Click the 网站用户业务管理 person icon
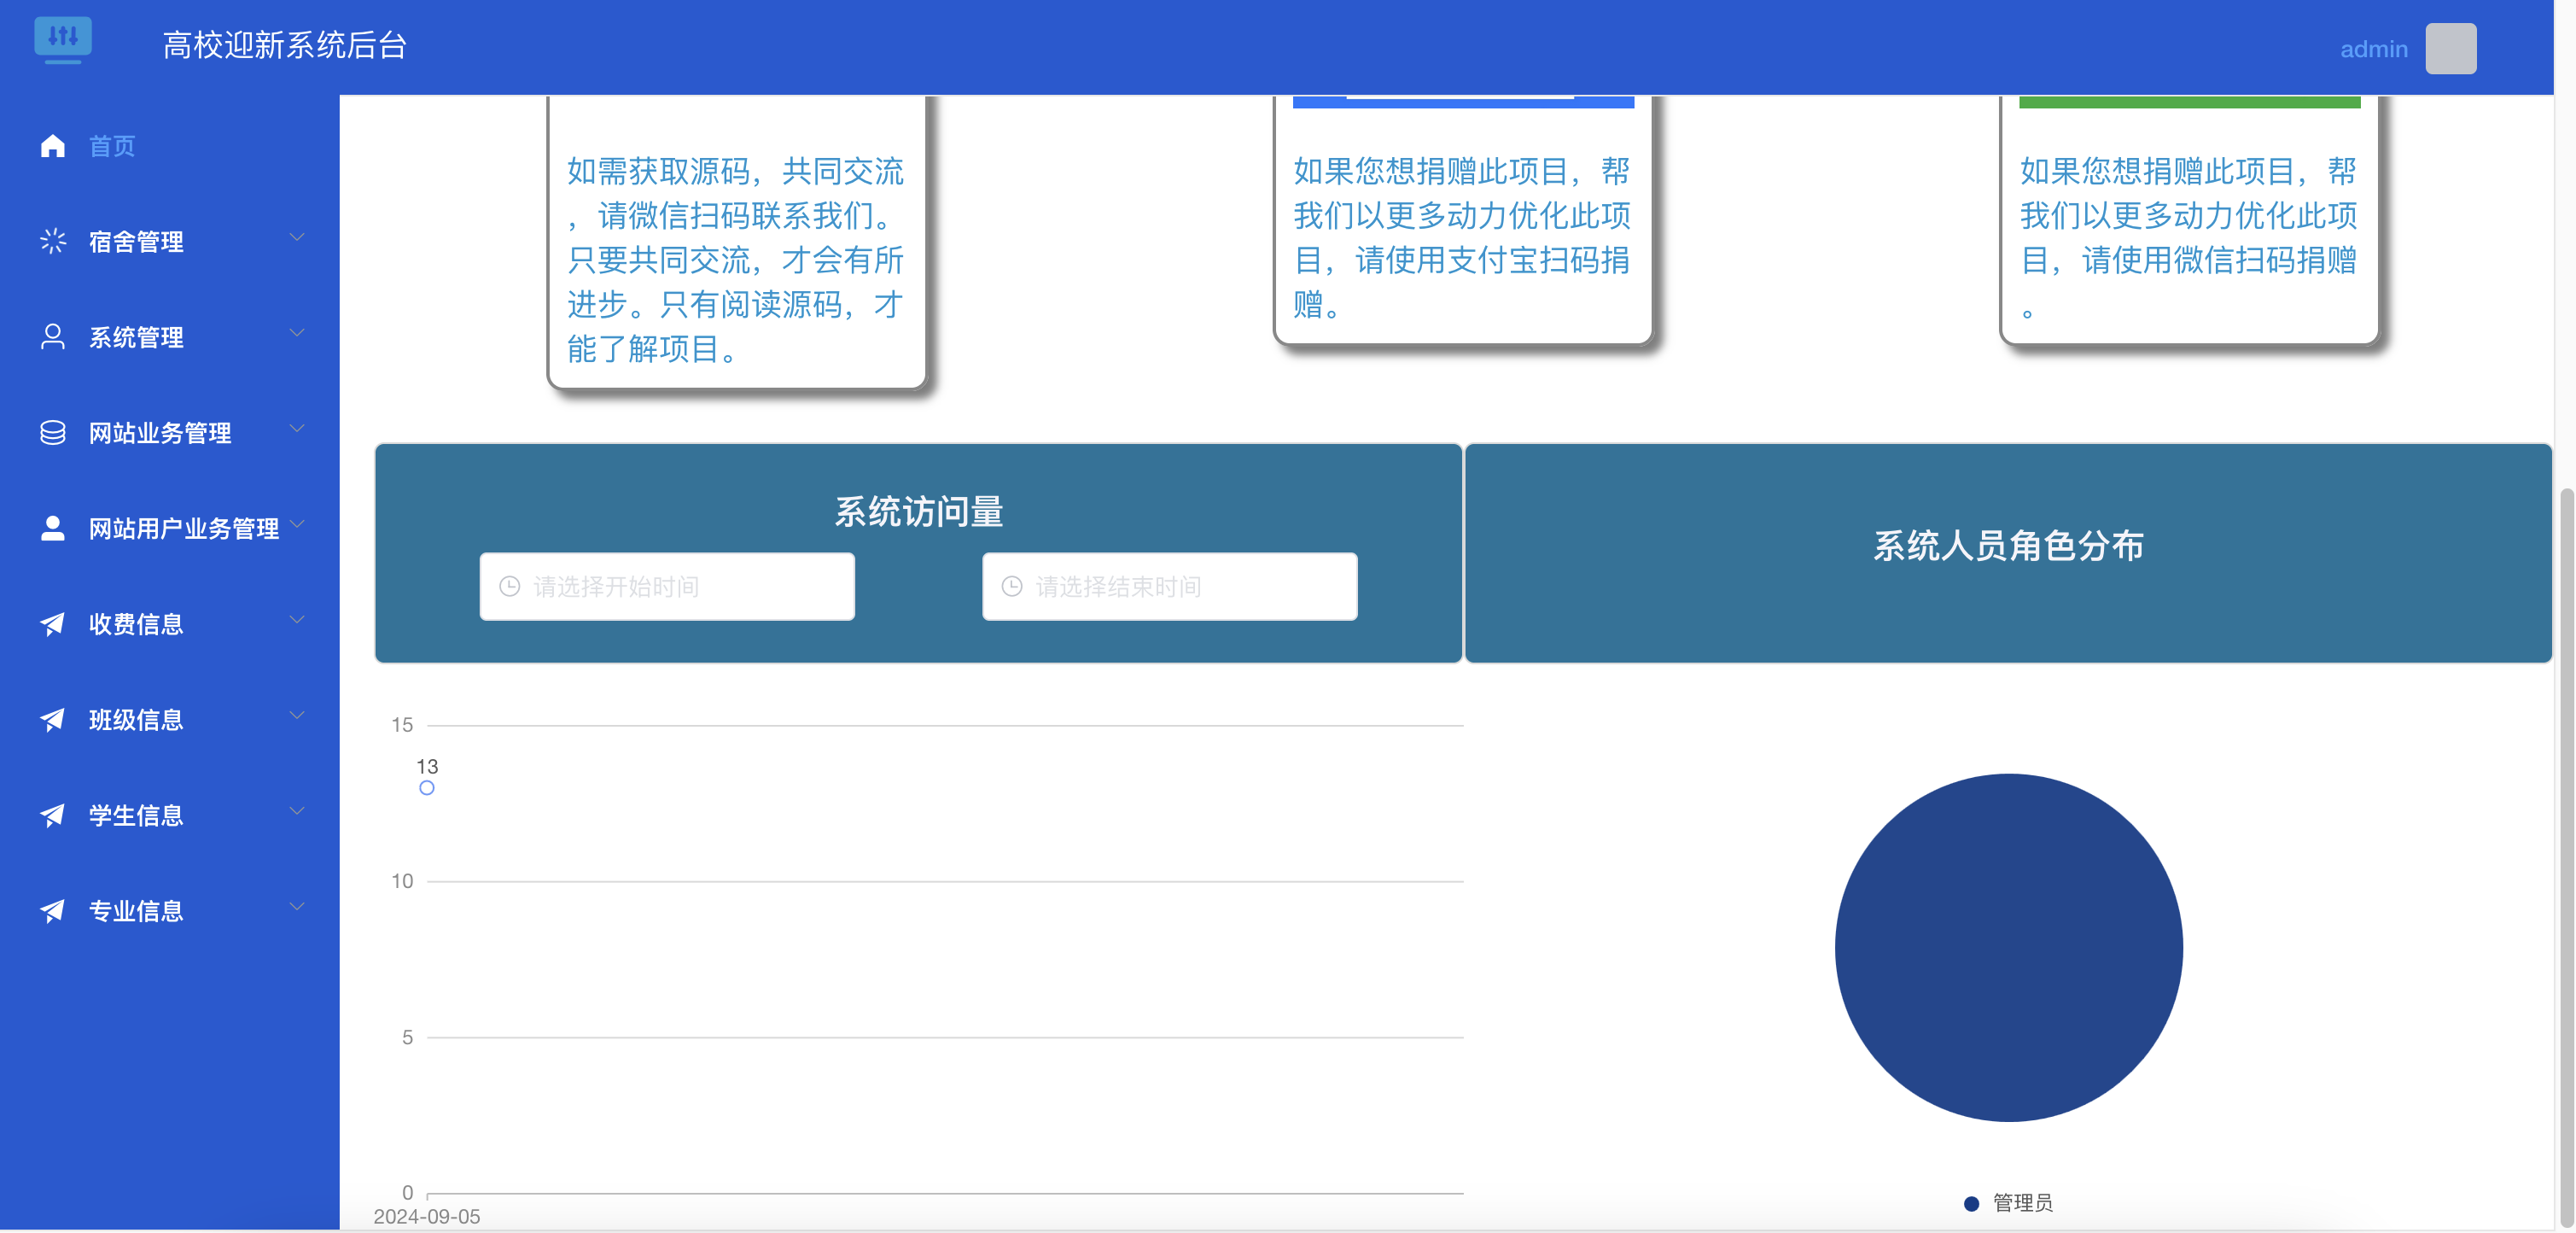2576x1233 pixels. [53, 528]
